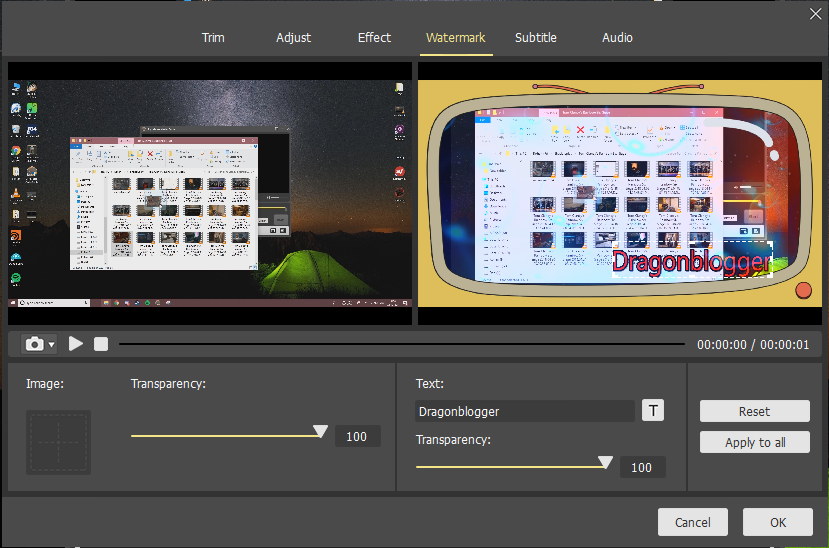Viewport: 829px width, 548px height.
Task: Open the snapshot dropdown arrow
Action: point(51,345)
